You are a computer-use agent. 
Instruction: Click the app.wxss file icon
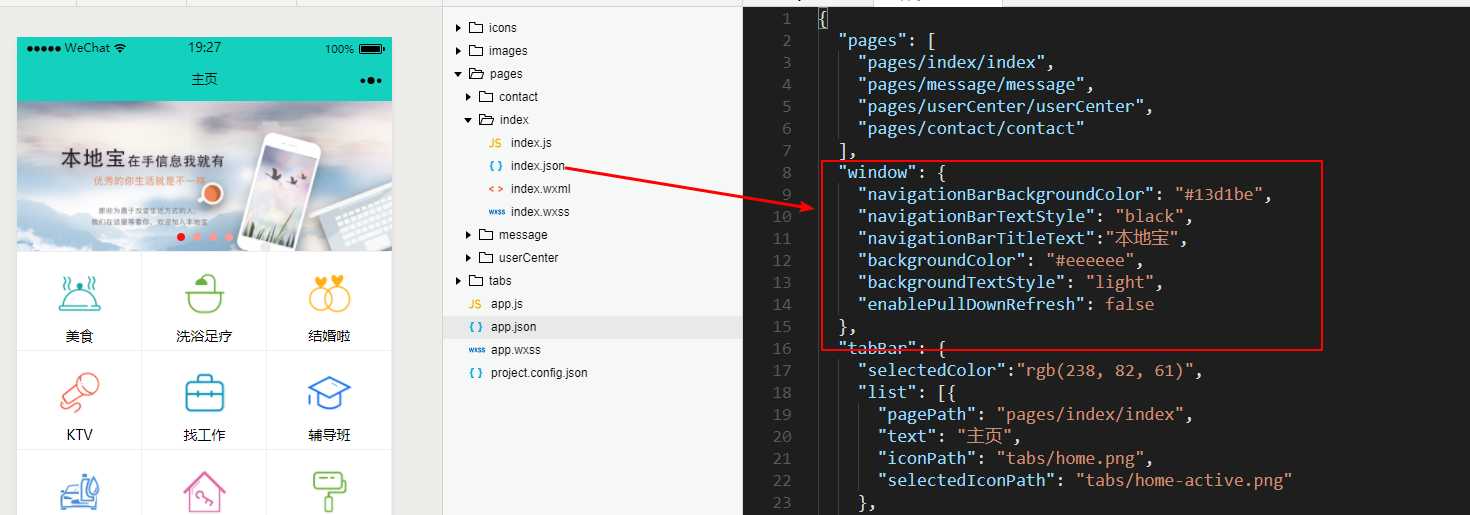(x=475, y=350)
